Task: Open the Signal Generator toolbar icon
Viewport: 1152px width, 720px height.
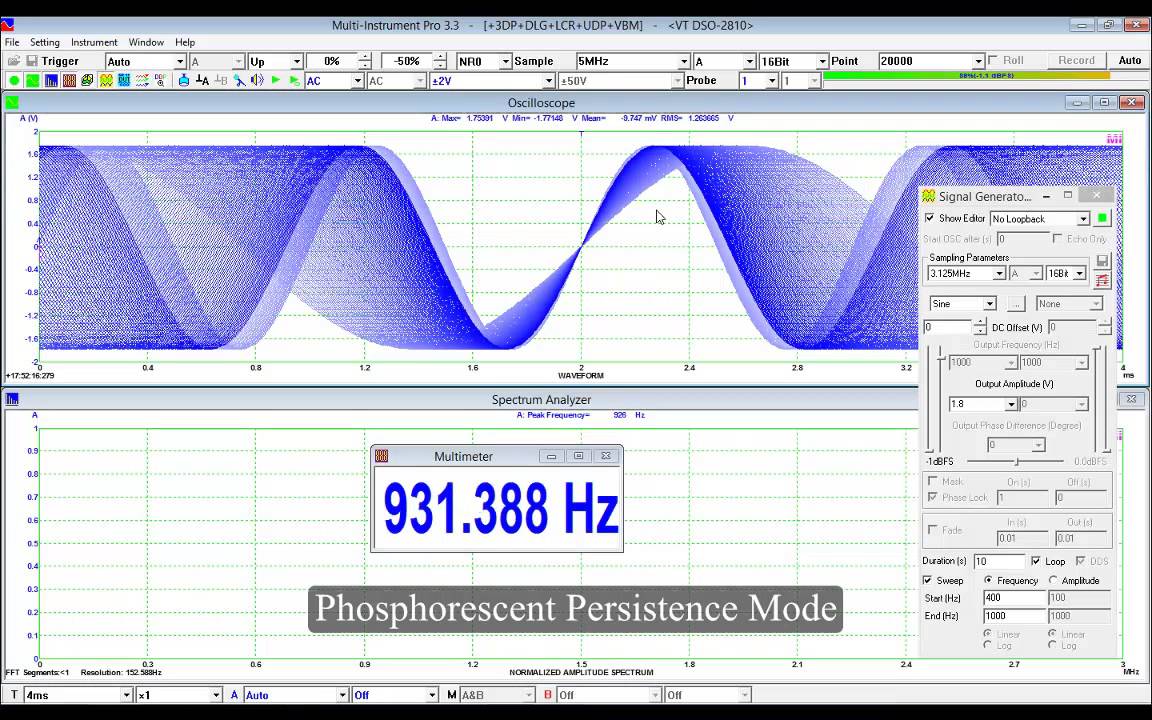Action: (x=106, y=80)
